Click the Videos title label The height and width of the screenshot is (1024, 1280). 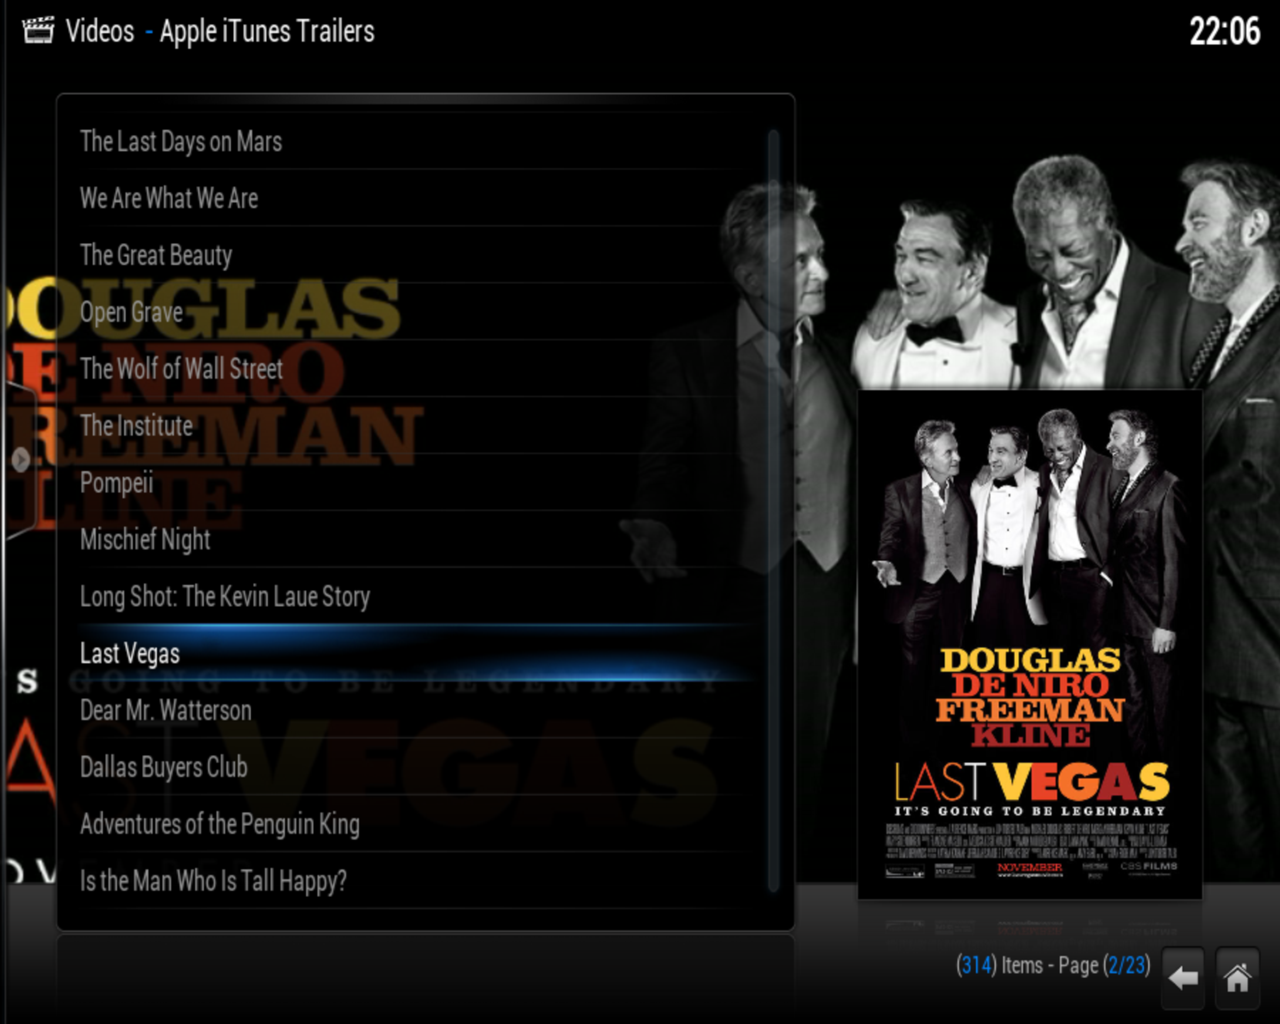(100, 31)
